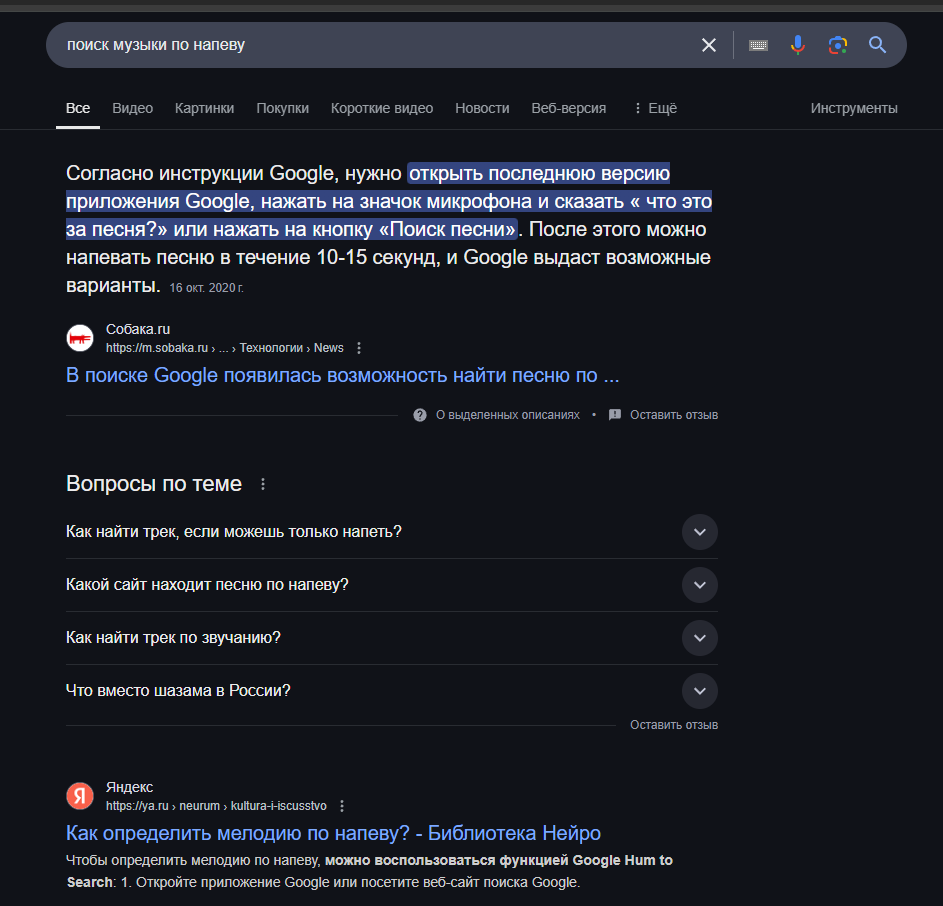943x906 pixels.
Task: Switch to the Короткие видео tab
Action: point(382,108)
